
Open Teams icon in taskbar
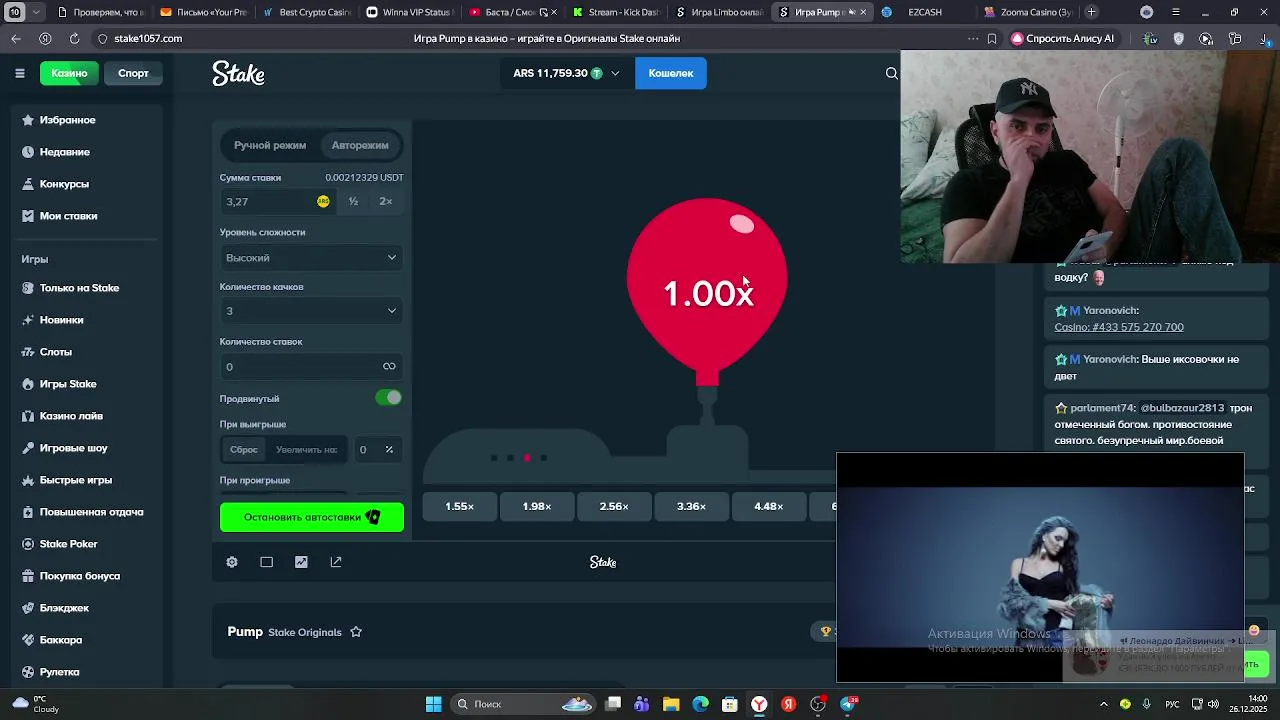click(642, 704)
